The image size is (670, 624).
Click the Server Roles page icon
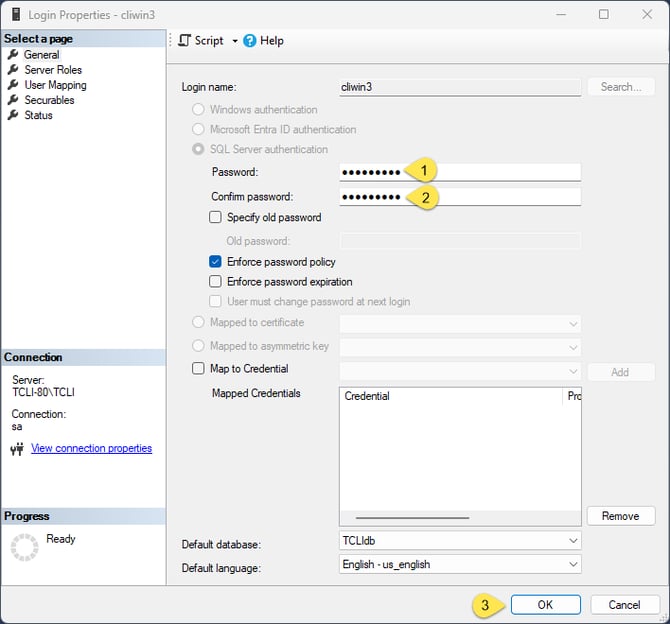(x=13, y=70)
